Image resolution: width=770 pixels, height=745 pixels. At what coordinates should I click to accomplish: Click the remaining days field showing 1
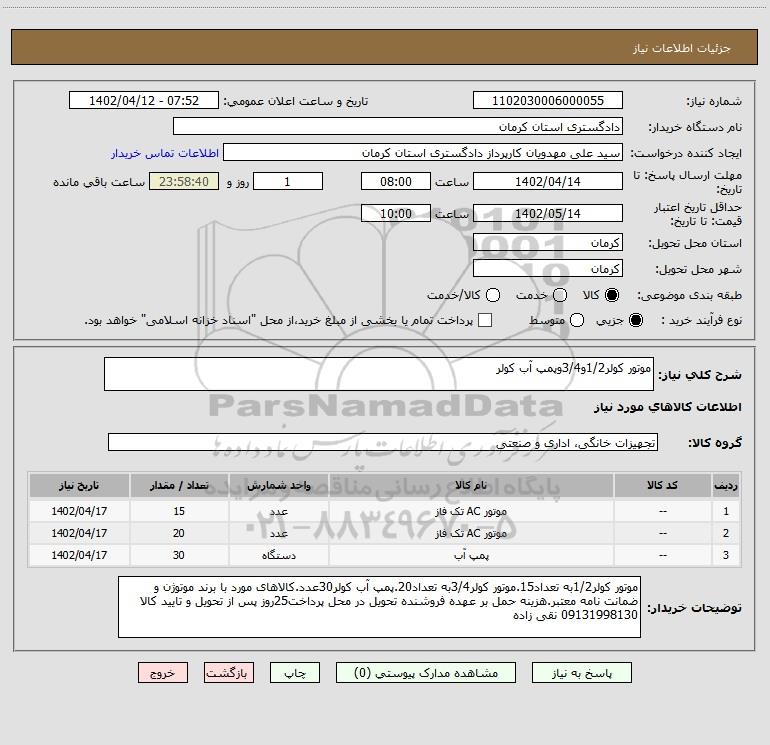pos(288,181)
